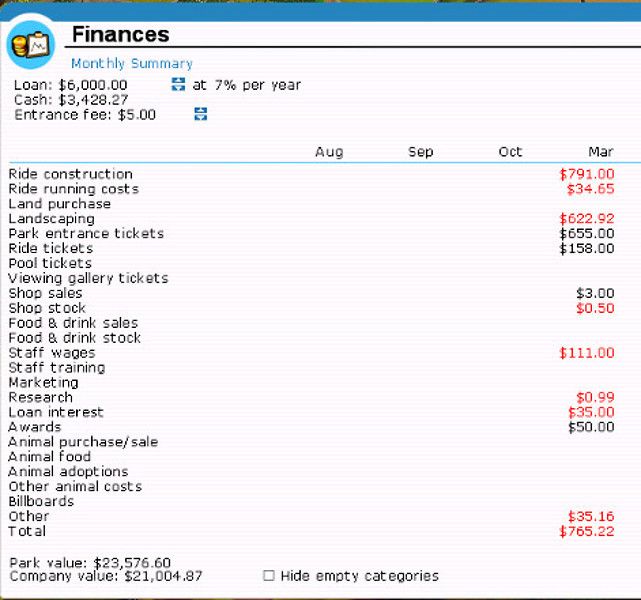Click the Loan interest row label
The image size is (641, 600).
[x=56, y=412]
